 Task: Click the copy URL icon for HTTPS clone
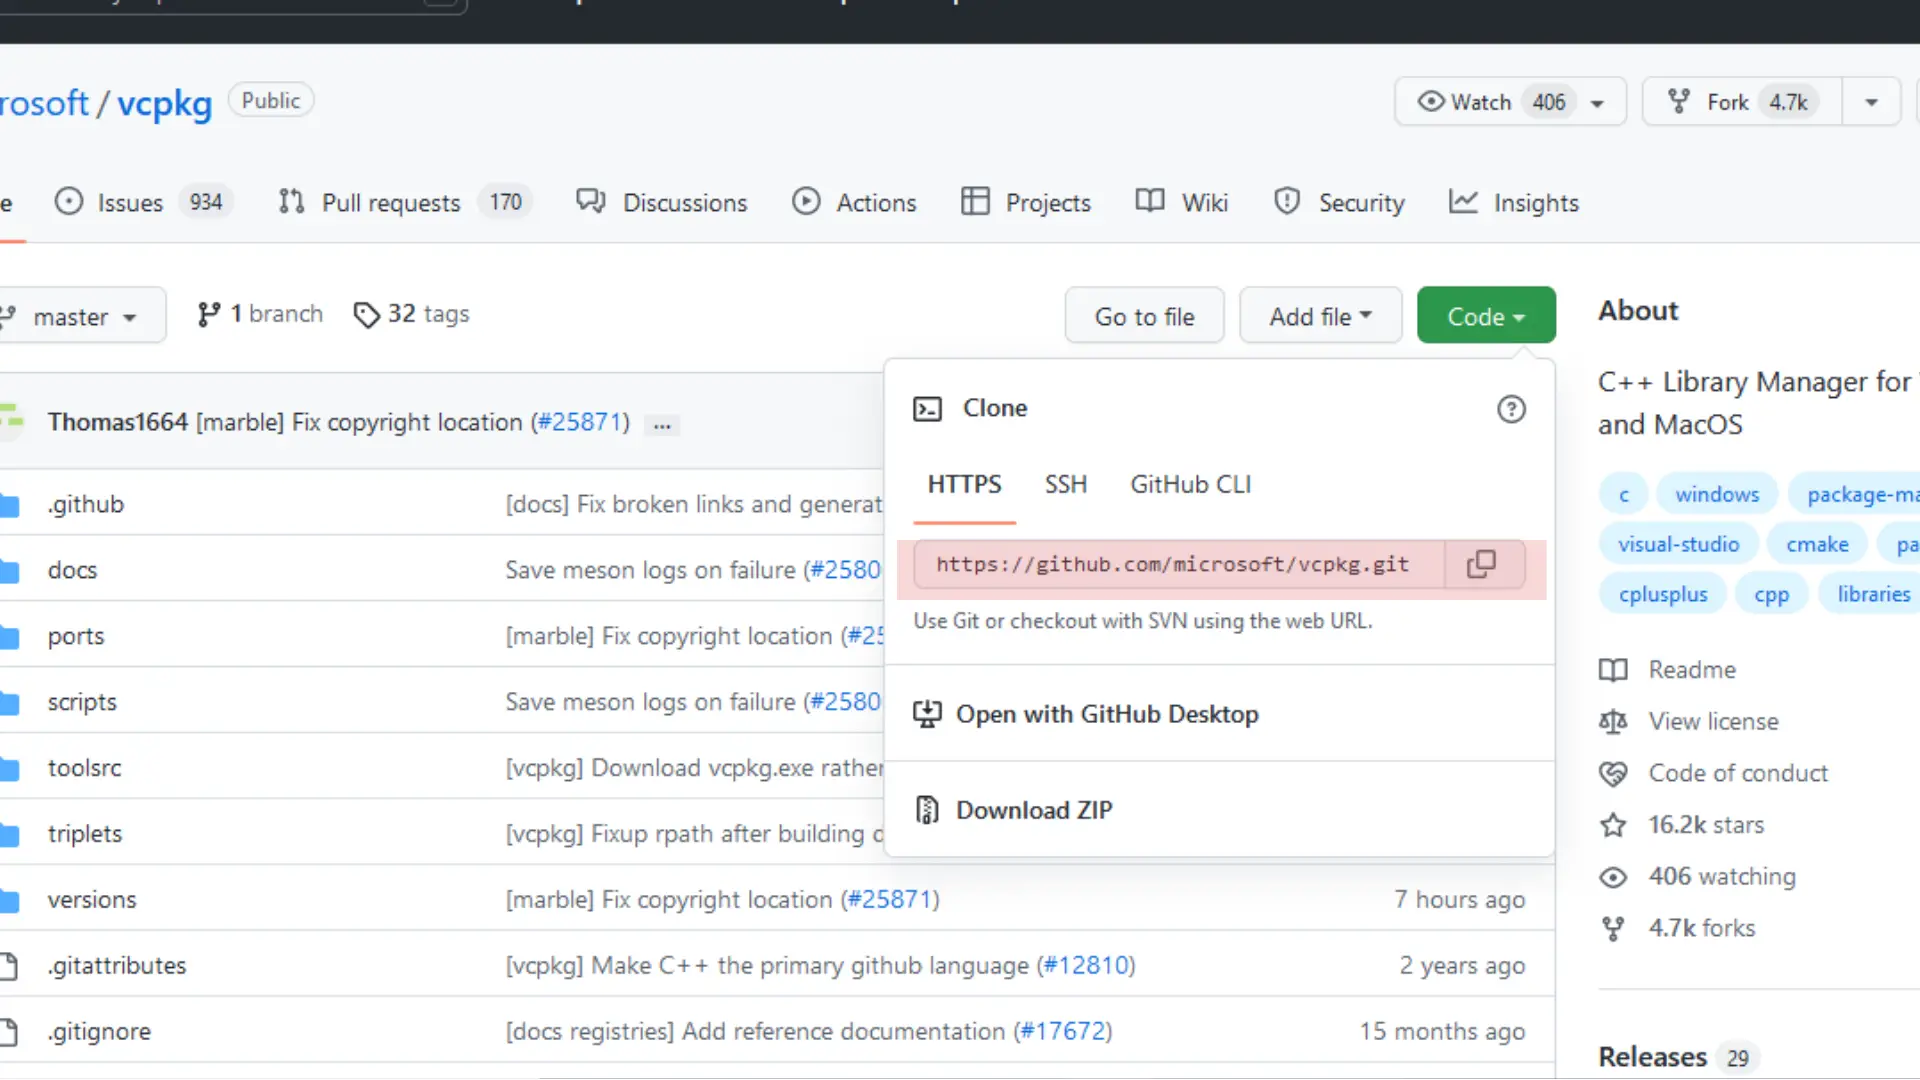pos(1482,564)
